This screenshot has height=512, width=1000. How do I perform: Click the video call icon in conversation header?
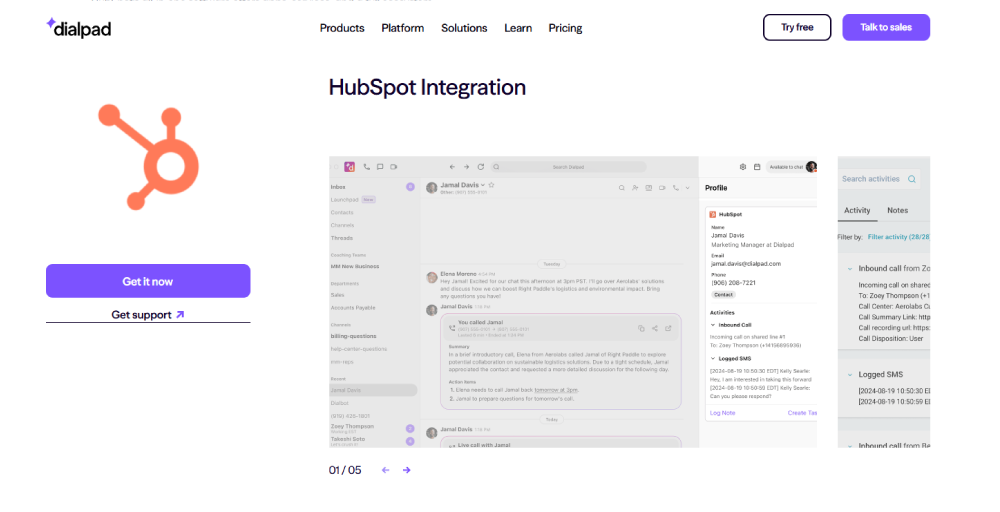[662, 188]
